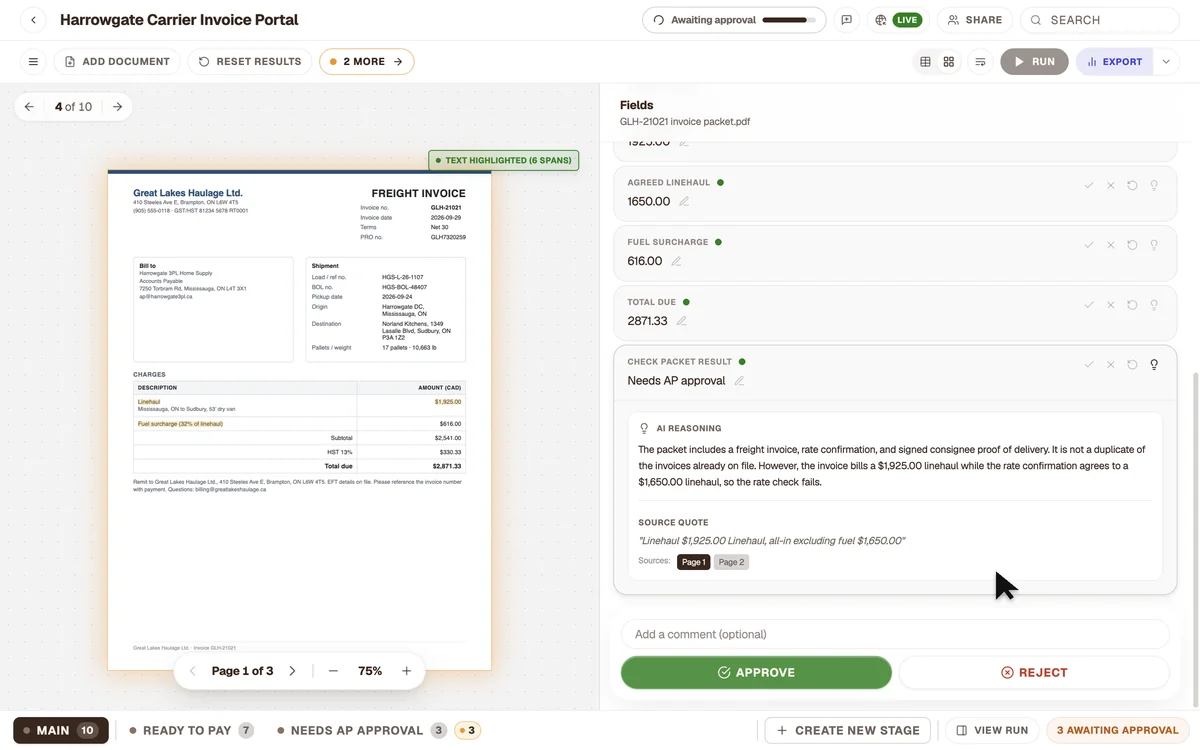Edit the Check Packet Result pencil
This screenshot has height=750, width=1200.
tap(739, 381)
